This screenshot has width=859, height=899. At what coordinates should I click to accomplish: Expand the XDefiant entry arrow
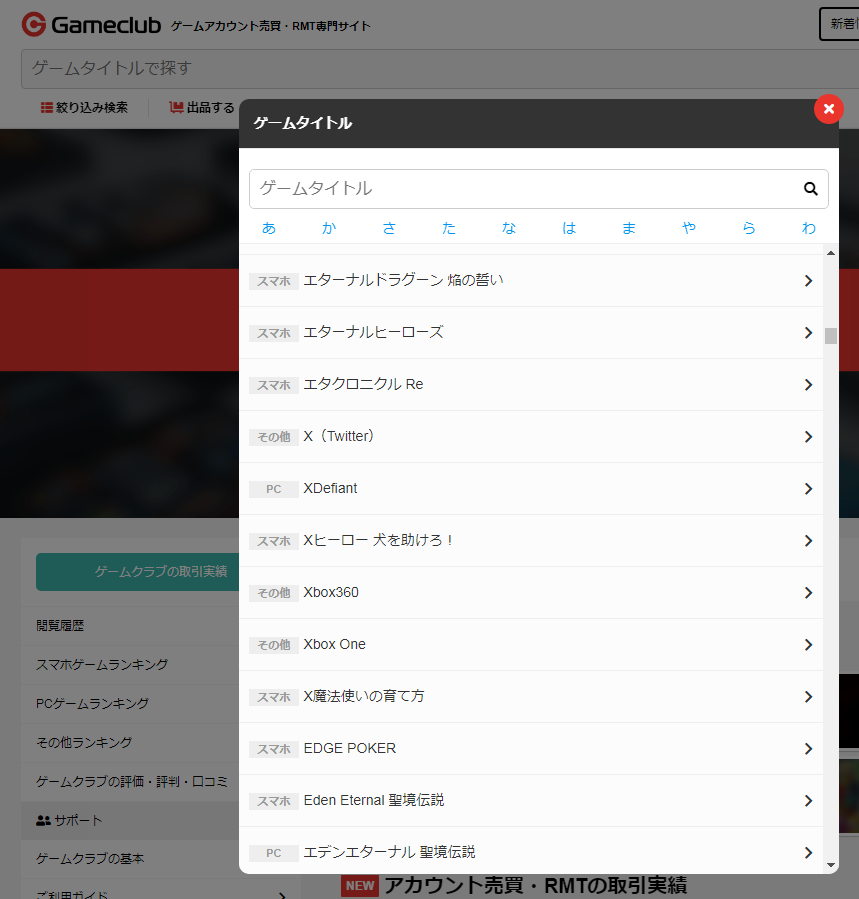pos(808,489)
